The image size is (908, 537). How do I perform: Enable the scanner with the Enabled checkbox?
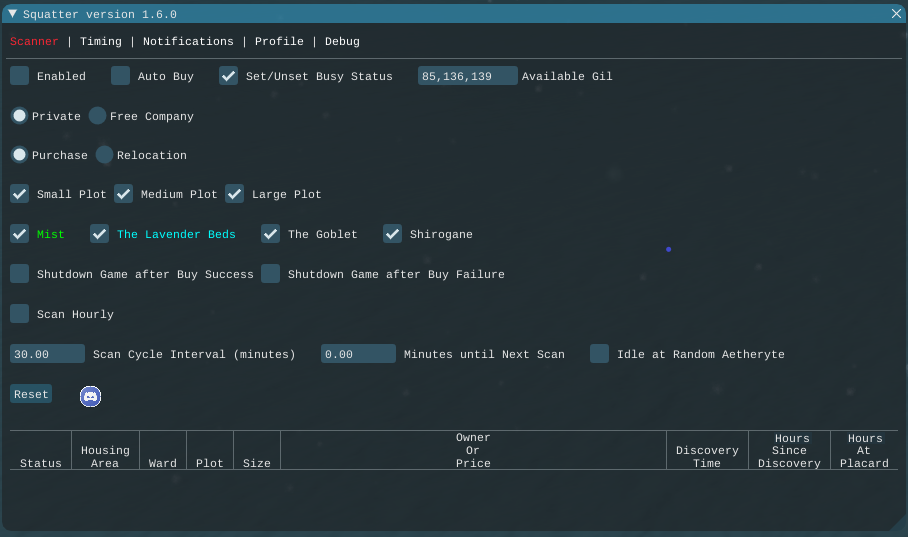coord(20,76)
